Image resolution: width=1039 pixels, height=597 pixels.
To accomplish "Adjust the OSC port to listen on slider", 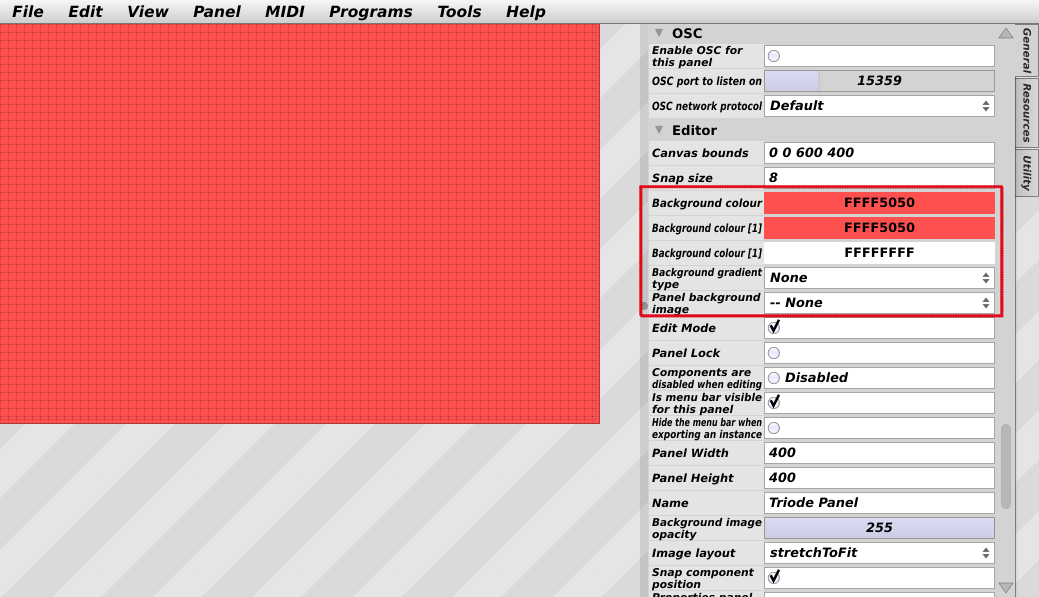I will point(879,81).
